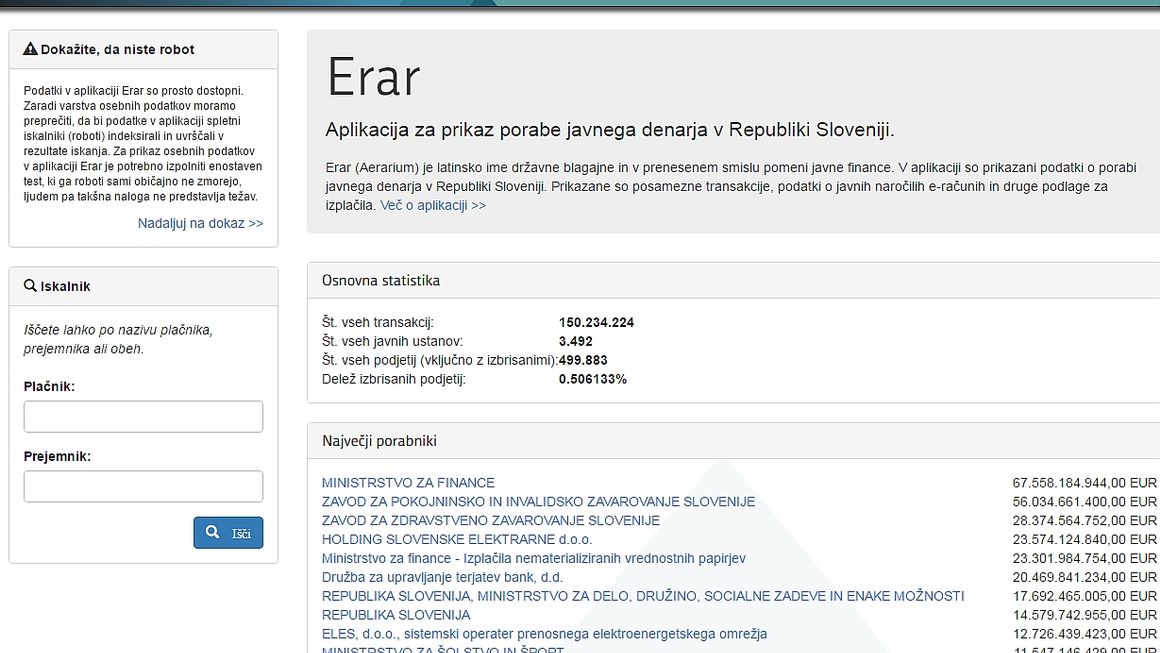Open MINISTRSTVO ZA FINANCE entry
Screen dimensions: 1160x653
408,483
